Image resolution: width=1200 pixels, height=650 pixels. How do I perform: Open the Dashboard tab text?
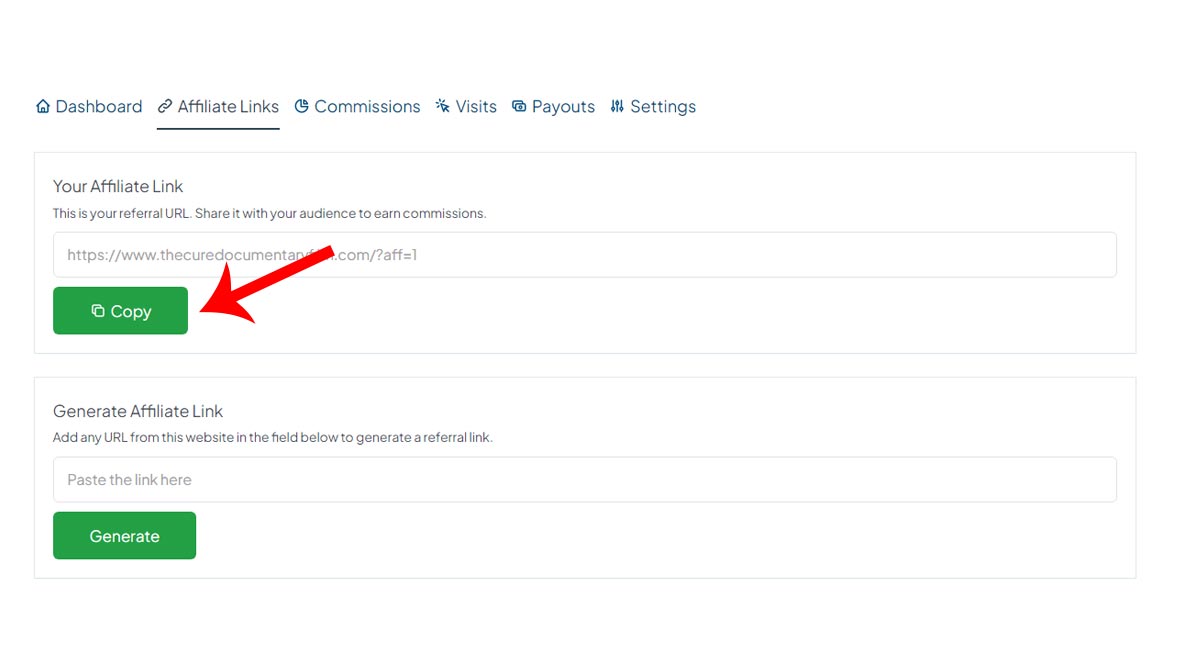[99, 106]
